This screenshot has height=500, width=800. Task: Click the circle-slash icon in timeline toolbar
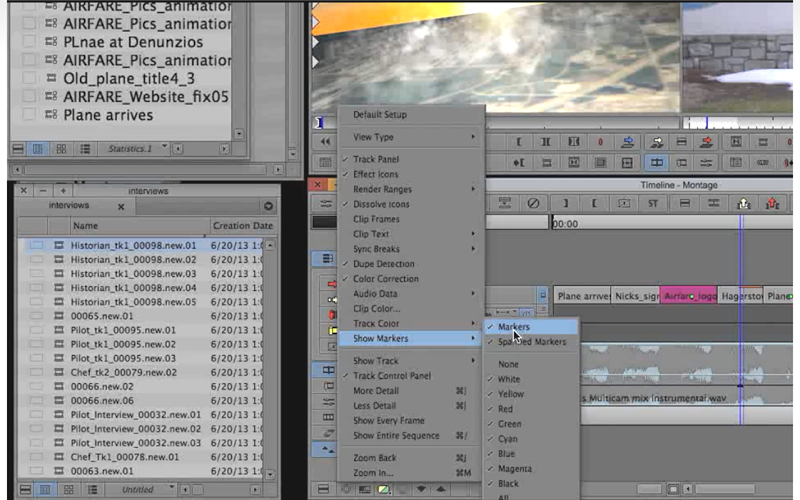tap(534, 203)
